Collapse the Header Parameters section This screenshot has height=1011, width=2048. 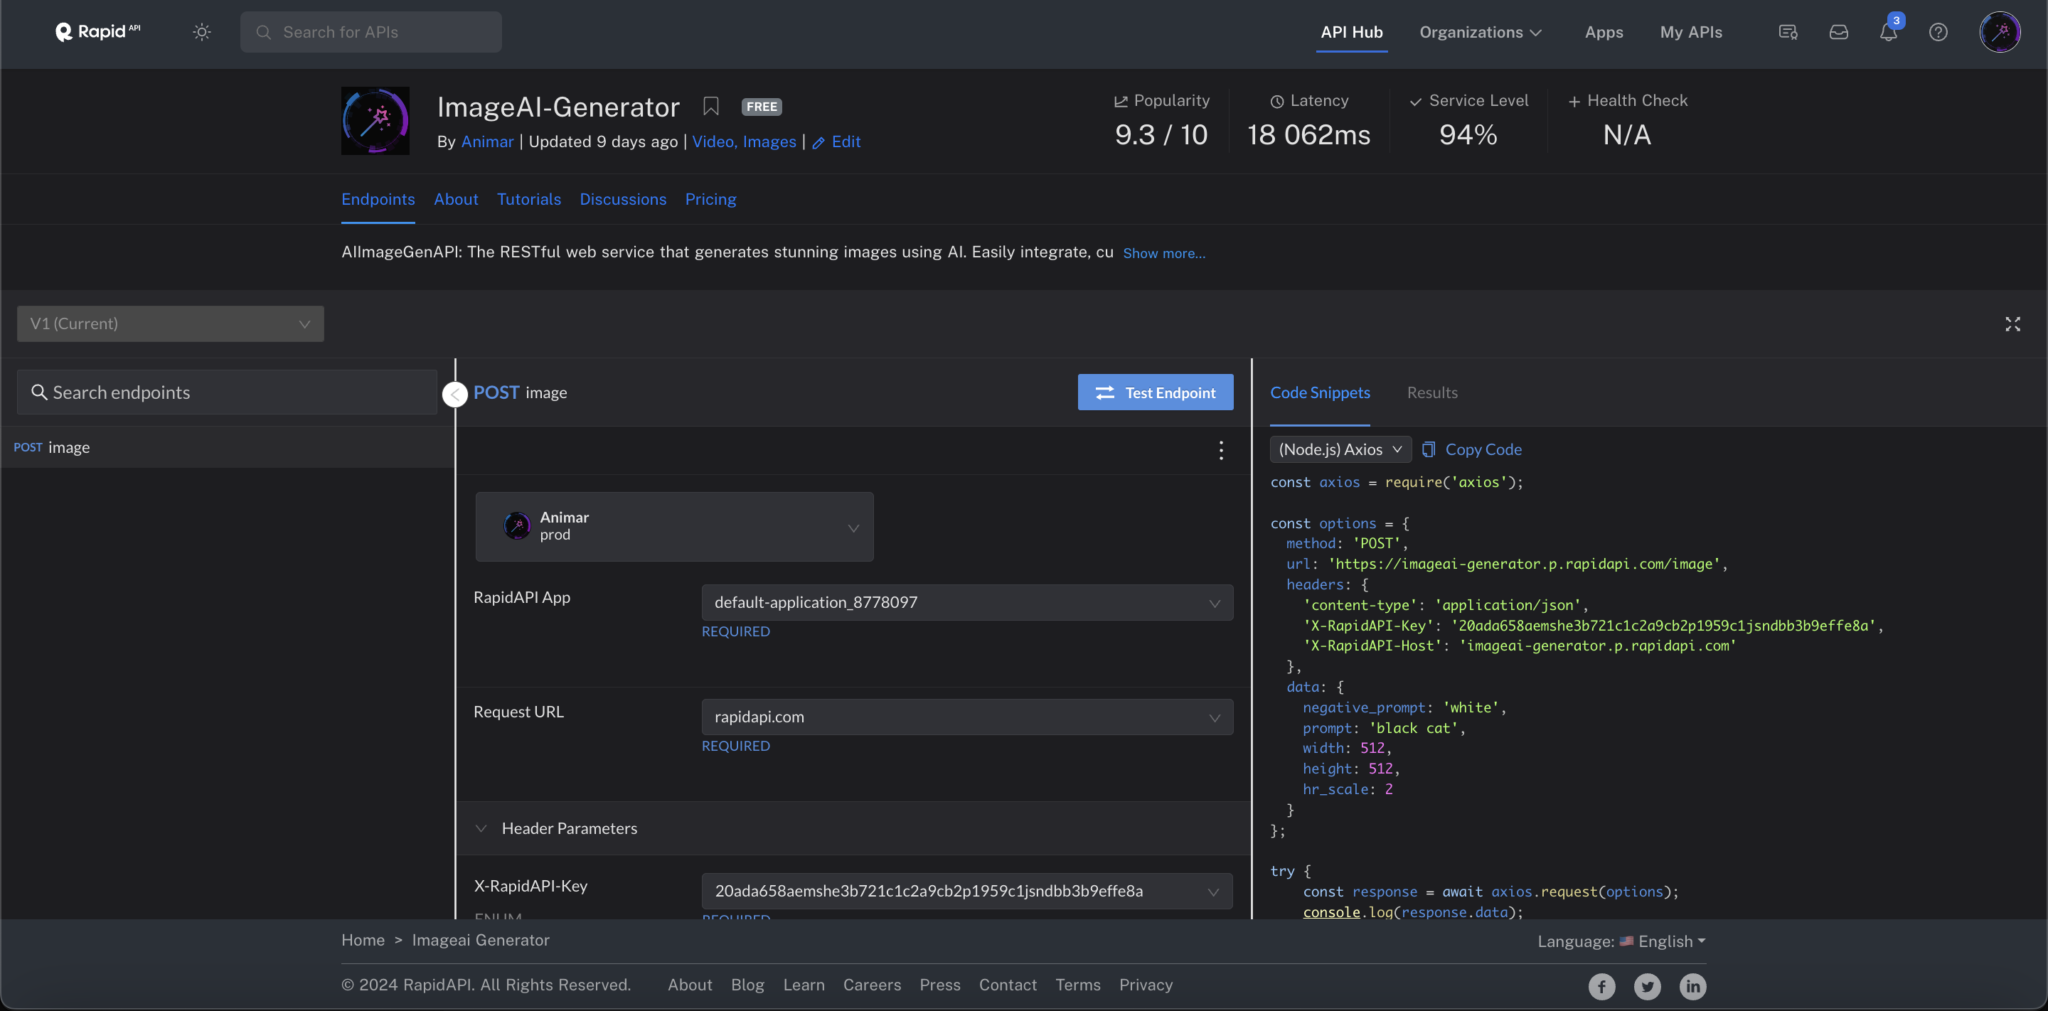pyautogui.click(x=483, y=828)
